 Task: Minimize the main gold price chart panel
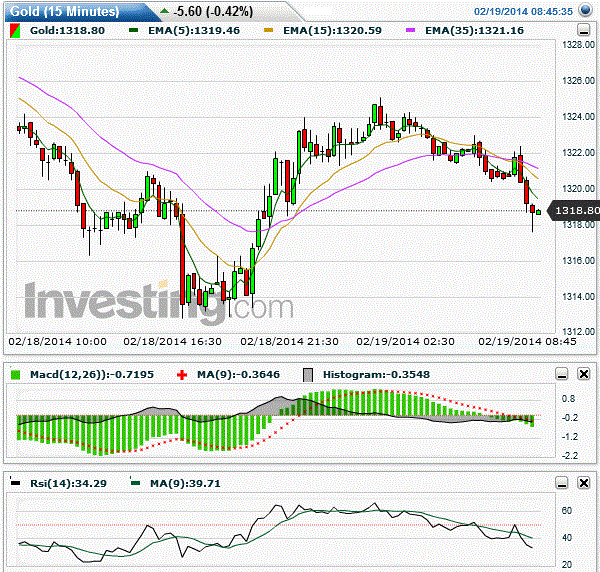(x=583, y=30)
